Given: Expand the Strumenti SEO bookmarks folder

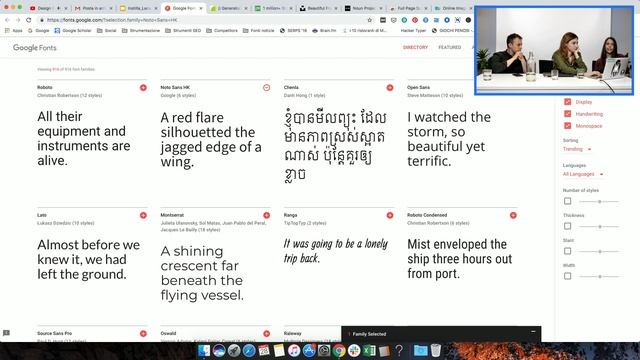Looking at the screenshot, I should coord(183,31).
